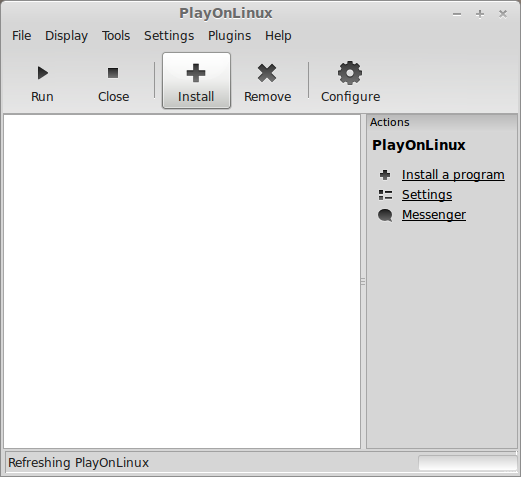The image size is (521, 477).
Task: Click the pane splitter handle beside Actions
Action: 363,282
